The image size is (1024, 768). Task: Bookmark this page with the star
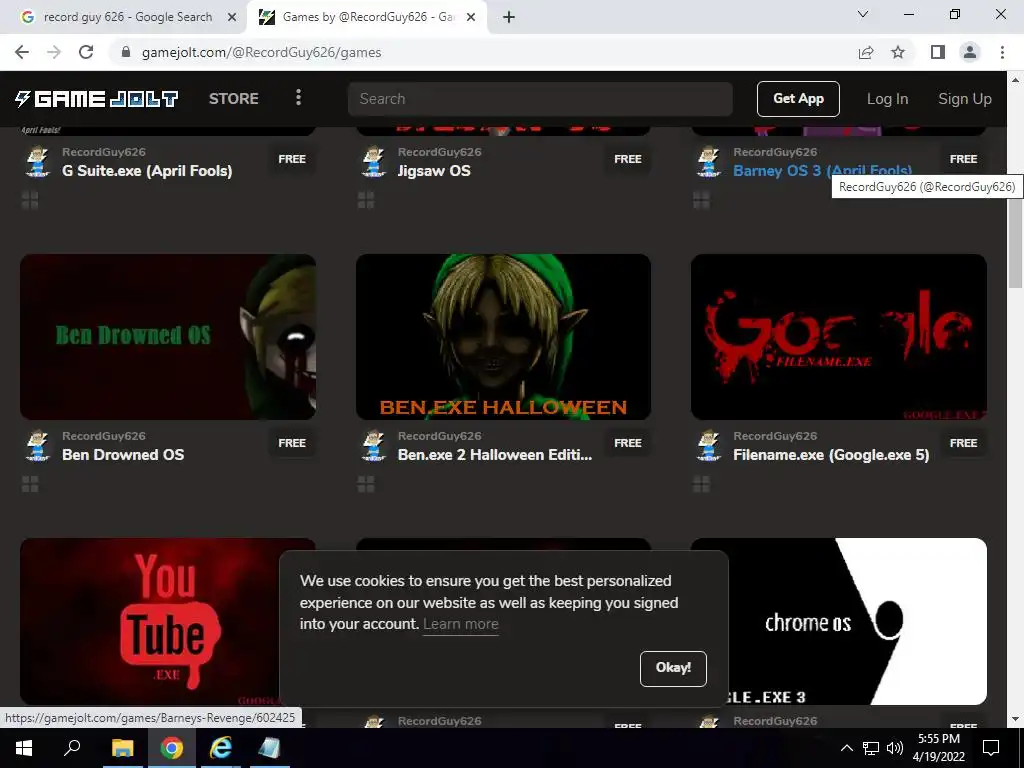898,52
